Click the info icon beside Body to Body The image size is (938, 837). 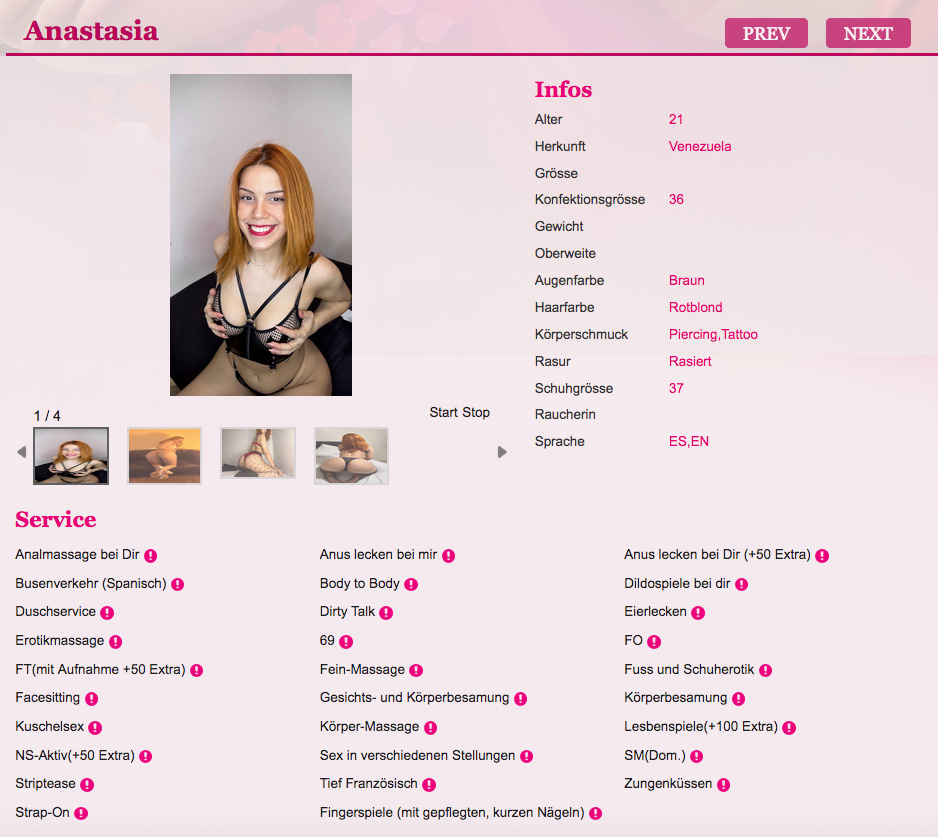(x=411, y=584)
